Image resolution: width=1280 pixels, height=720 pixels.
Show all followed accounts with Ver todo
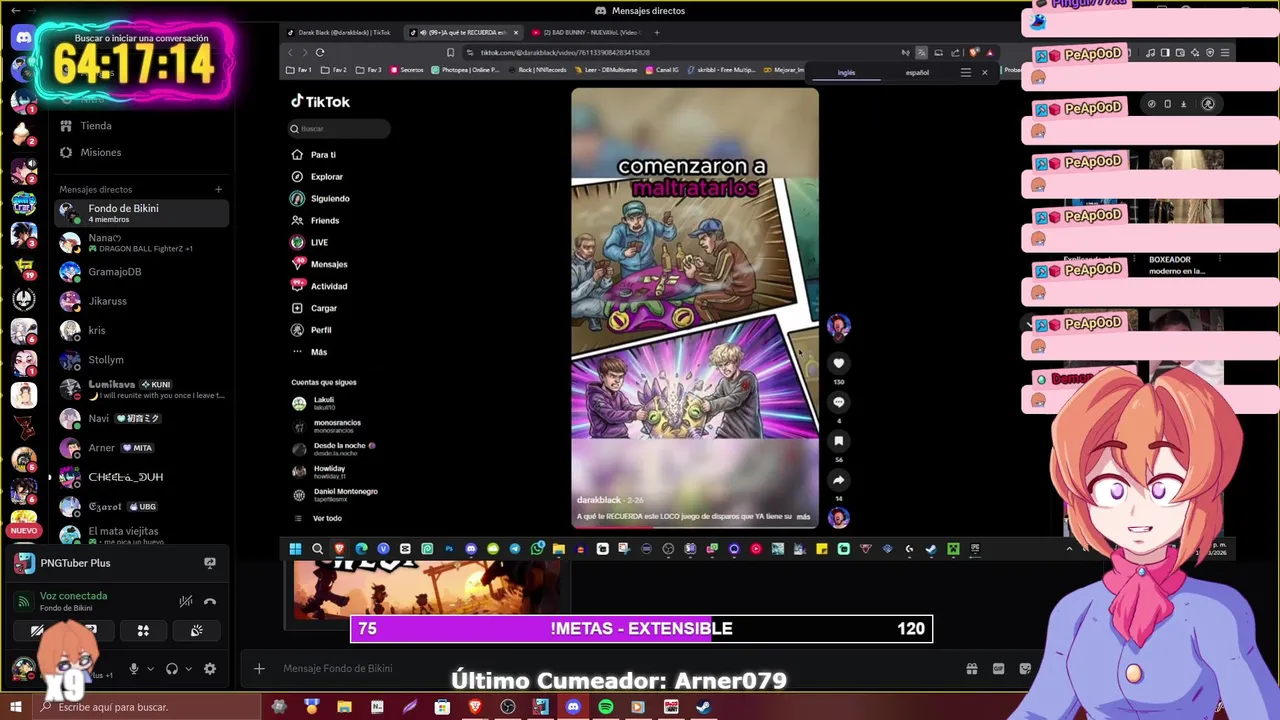click(327, 518)
